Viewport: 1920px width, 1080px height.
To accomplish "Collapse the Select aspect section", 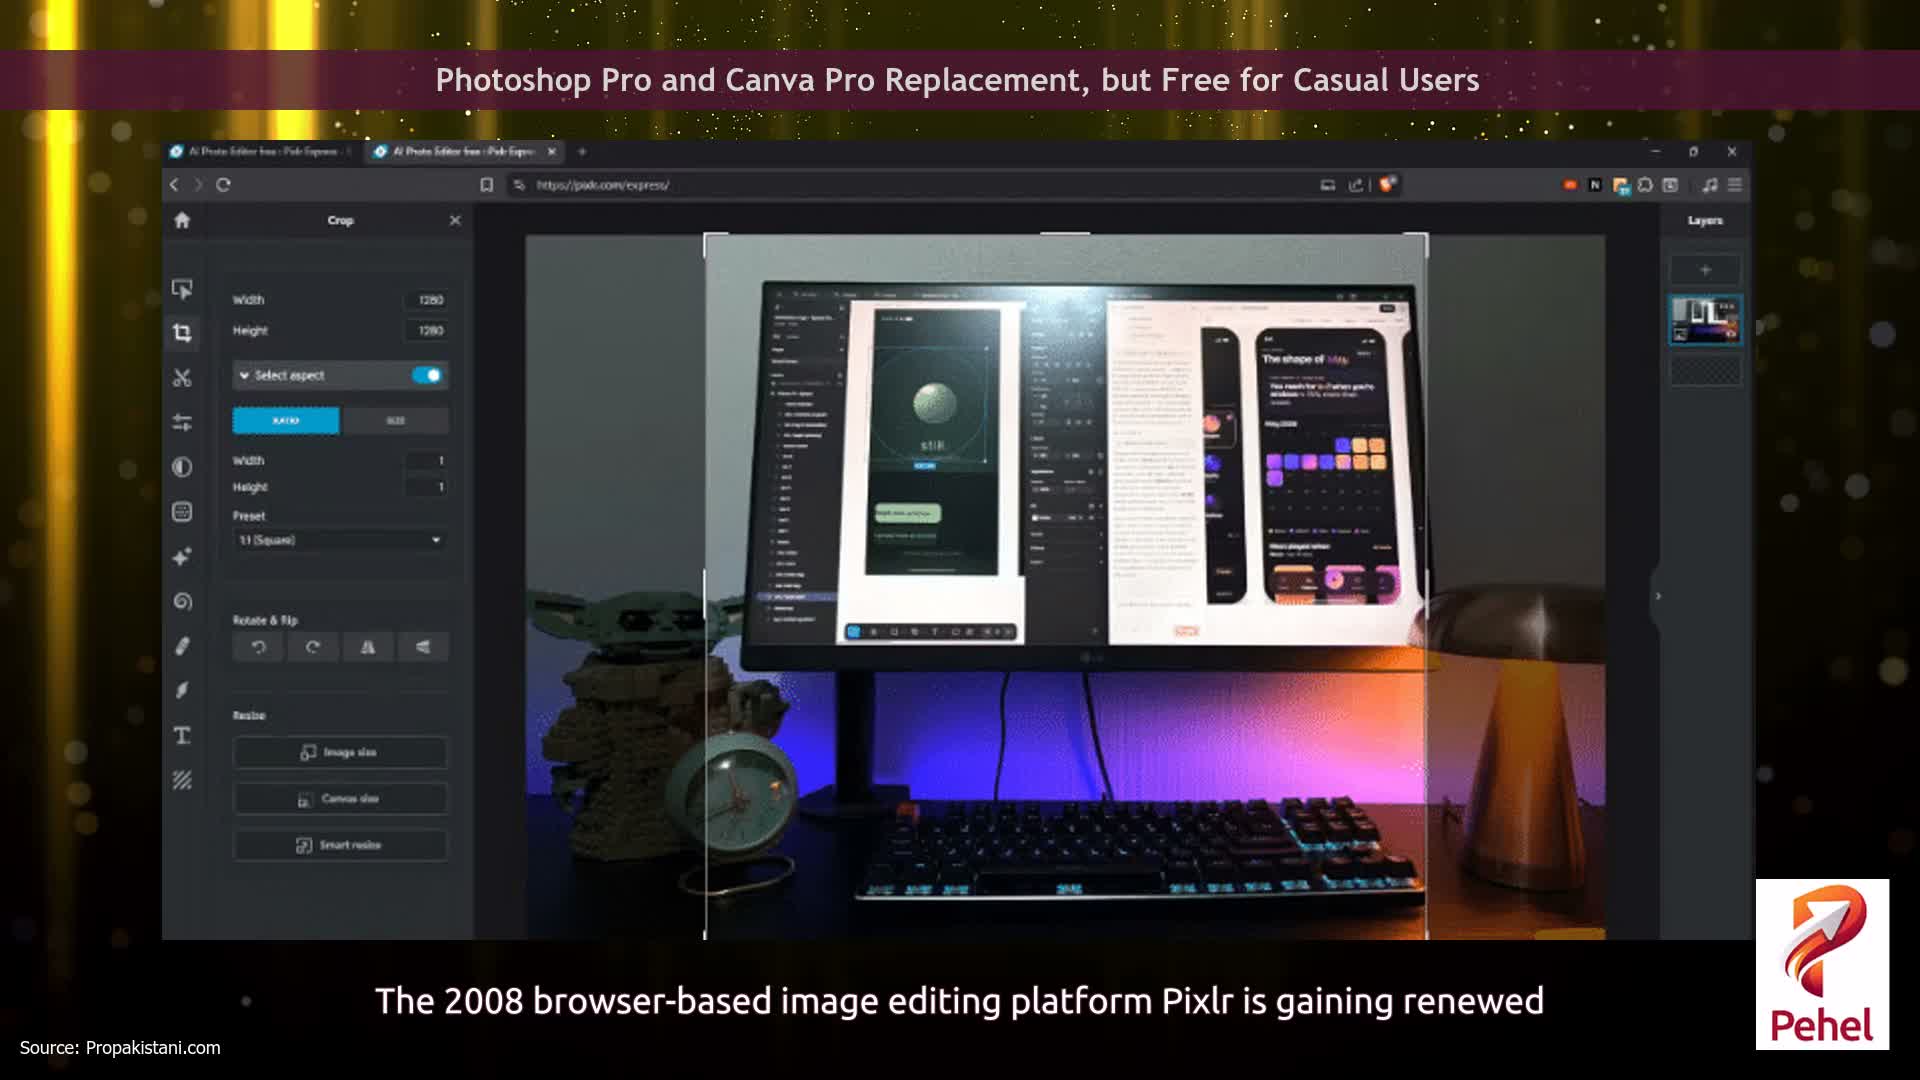I will point(244,375).
